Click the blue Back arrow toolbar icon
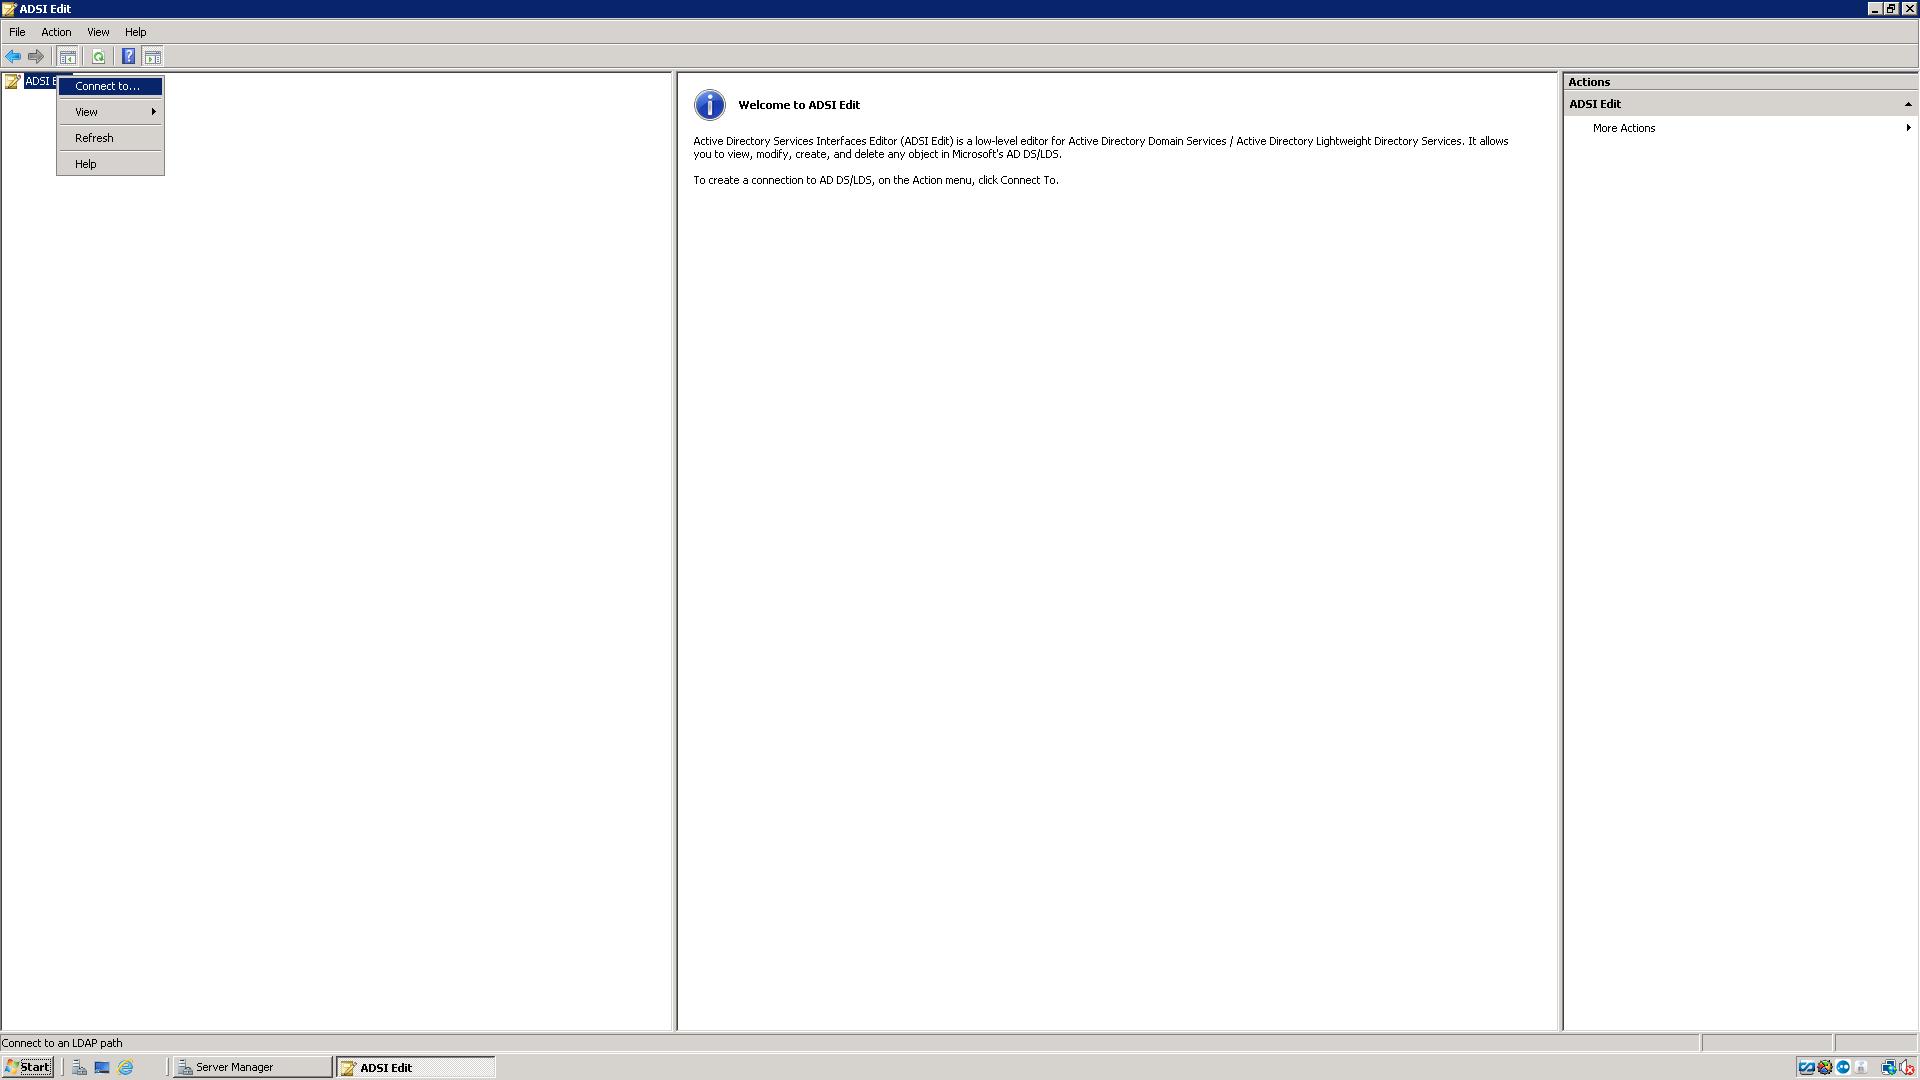 click(x=13, y=57)
